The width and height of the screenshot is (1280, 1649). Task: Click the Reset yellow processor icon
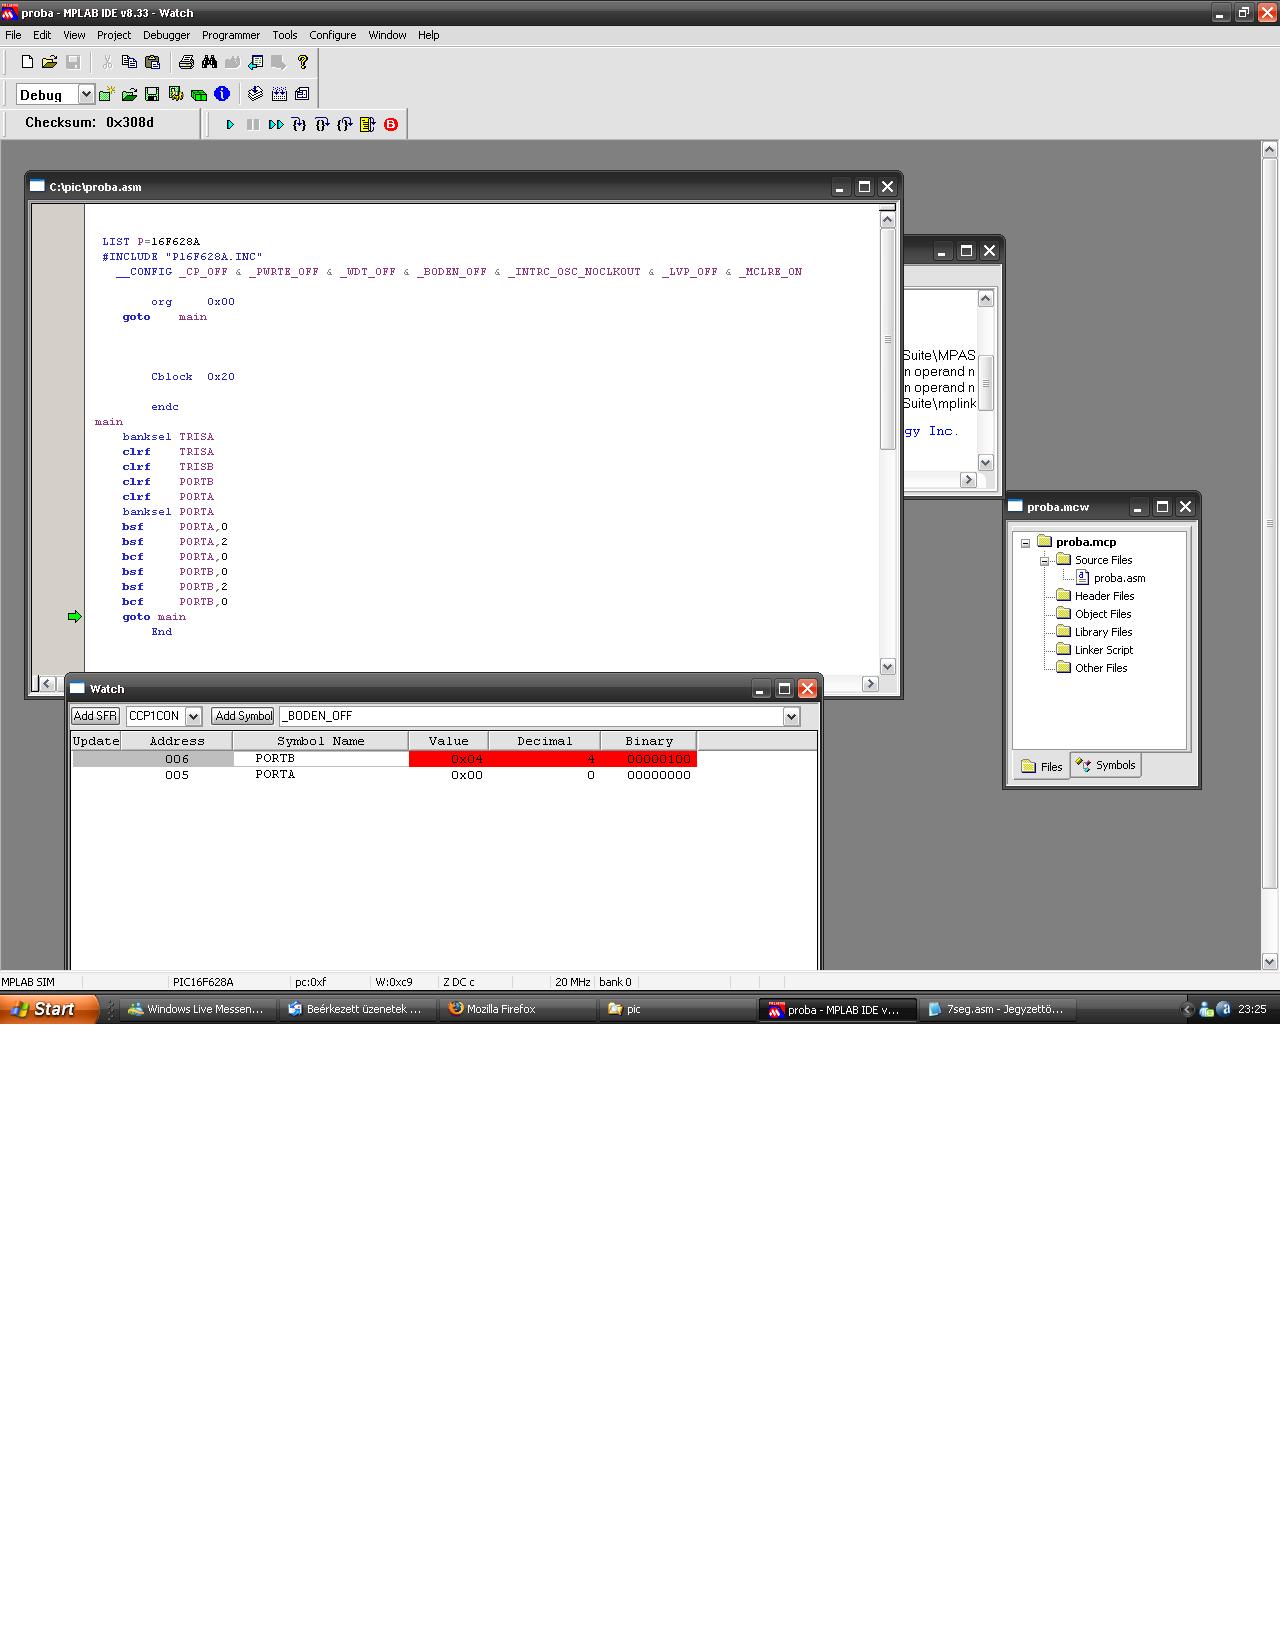click(368, 124)
